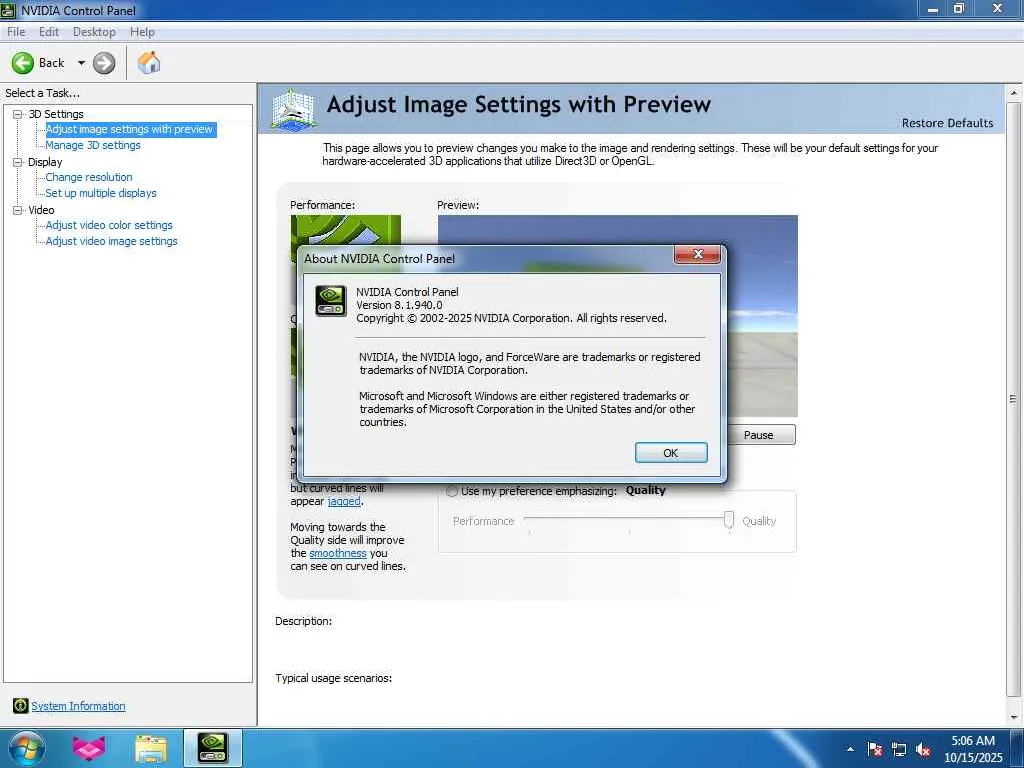Click the 3D Settings tree label

(56, 114)
